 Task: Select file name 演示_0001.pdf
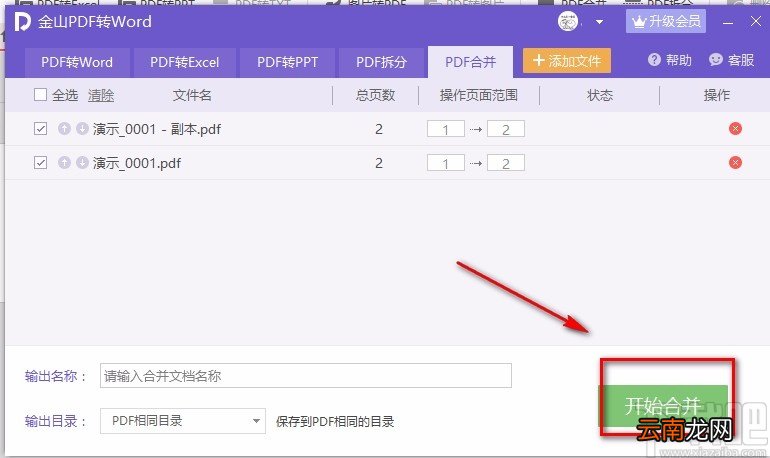coord(137,163)
